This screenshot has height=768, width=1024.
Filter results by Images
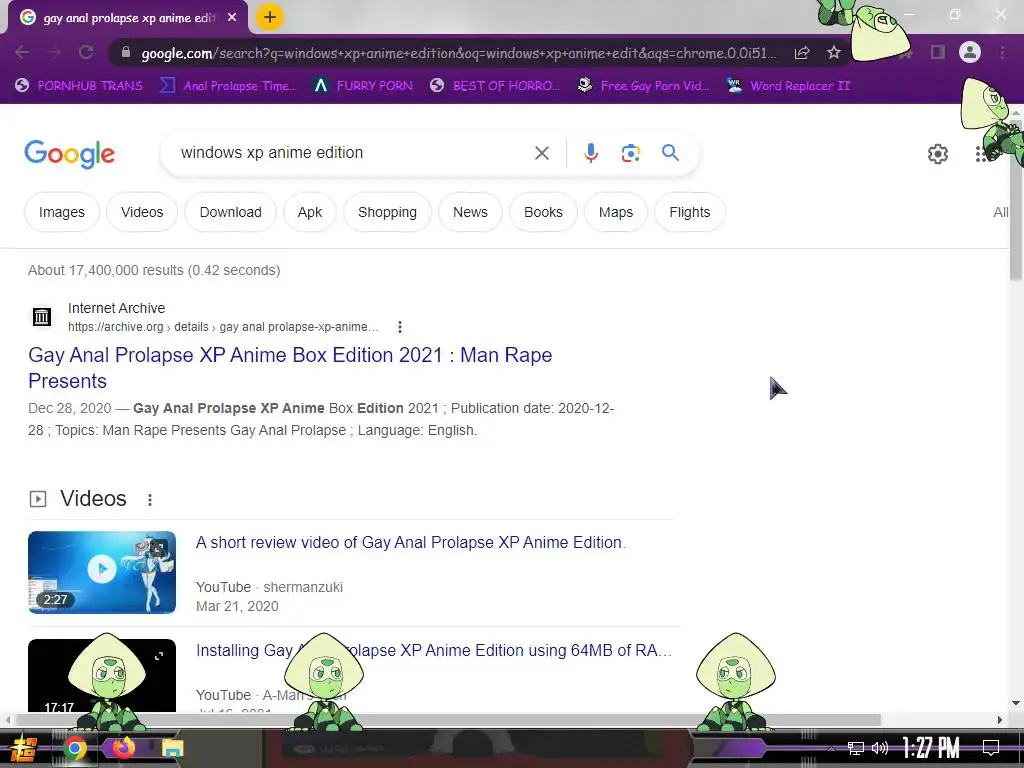pyautogui.click(x=61, y=212)
